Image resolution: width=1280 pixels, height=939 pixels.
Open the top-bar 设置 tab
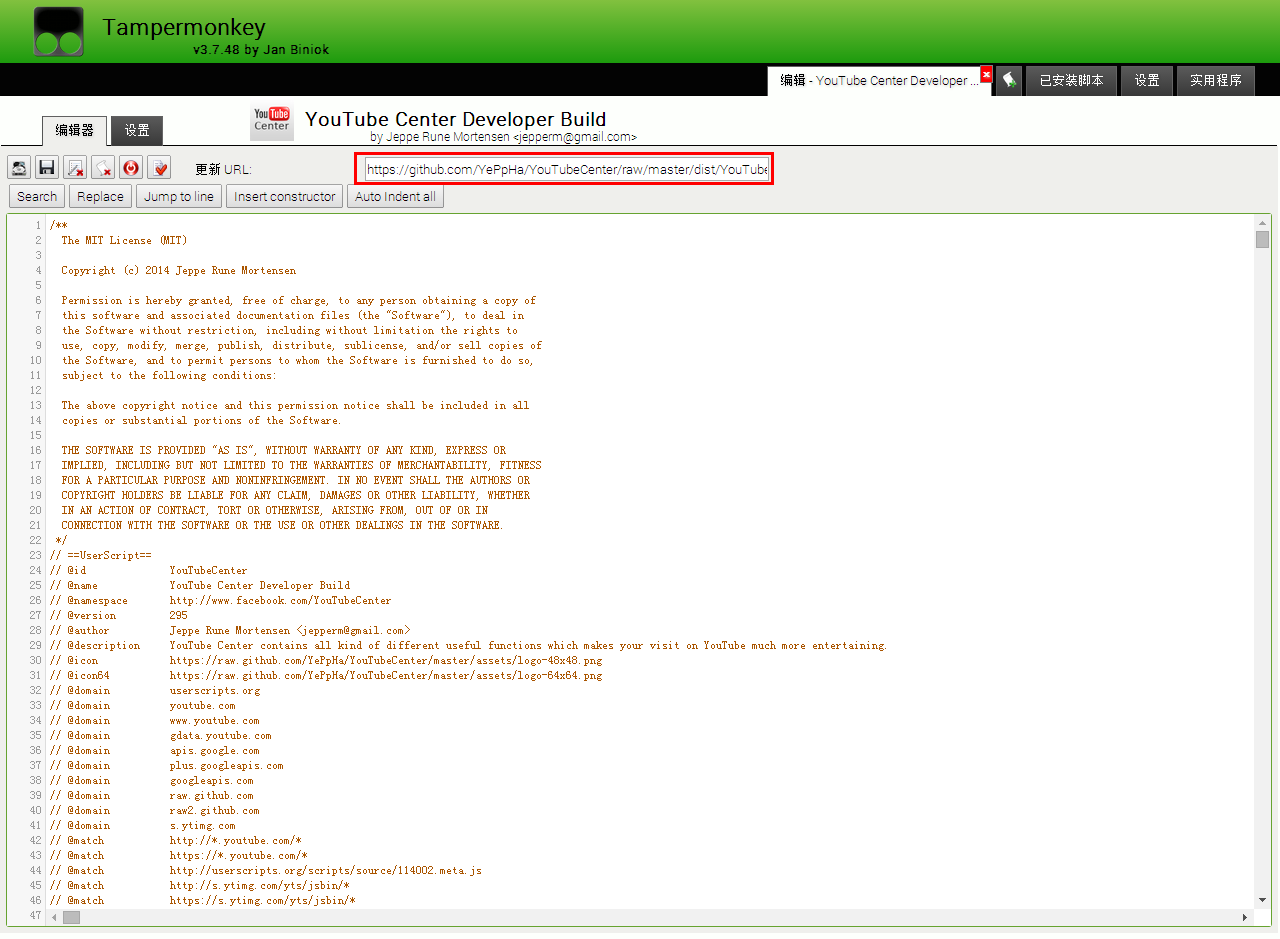point(1147,80)
